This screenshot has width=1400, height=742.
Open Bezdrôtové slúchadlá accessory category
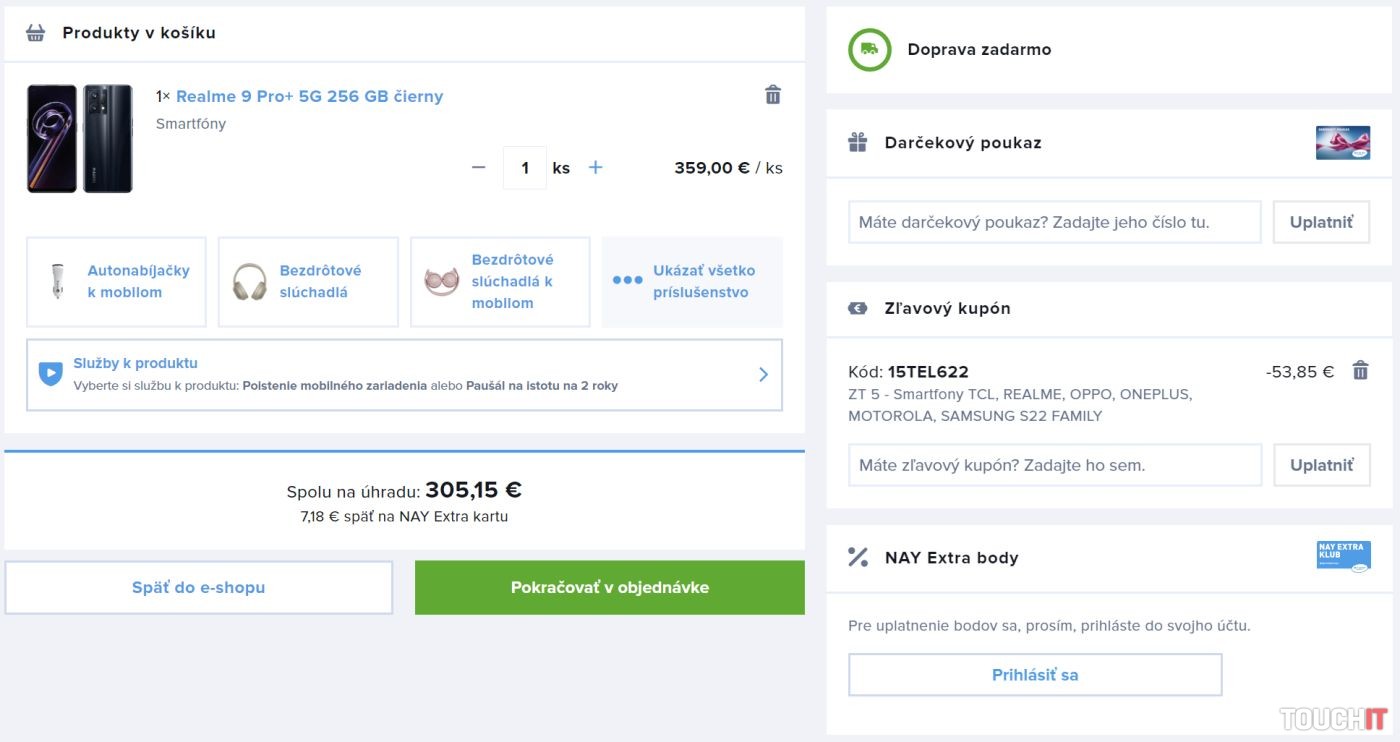[308, 282]
